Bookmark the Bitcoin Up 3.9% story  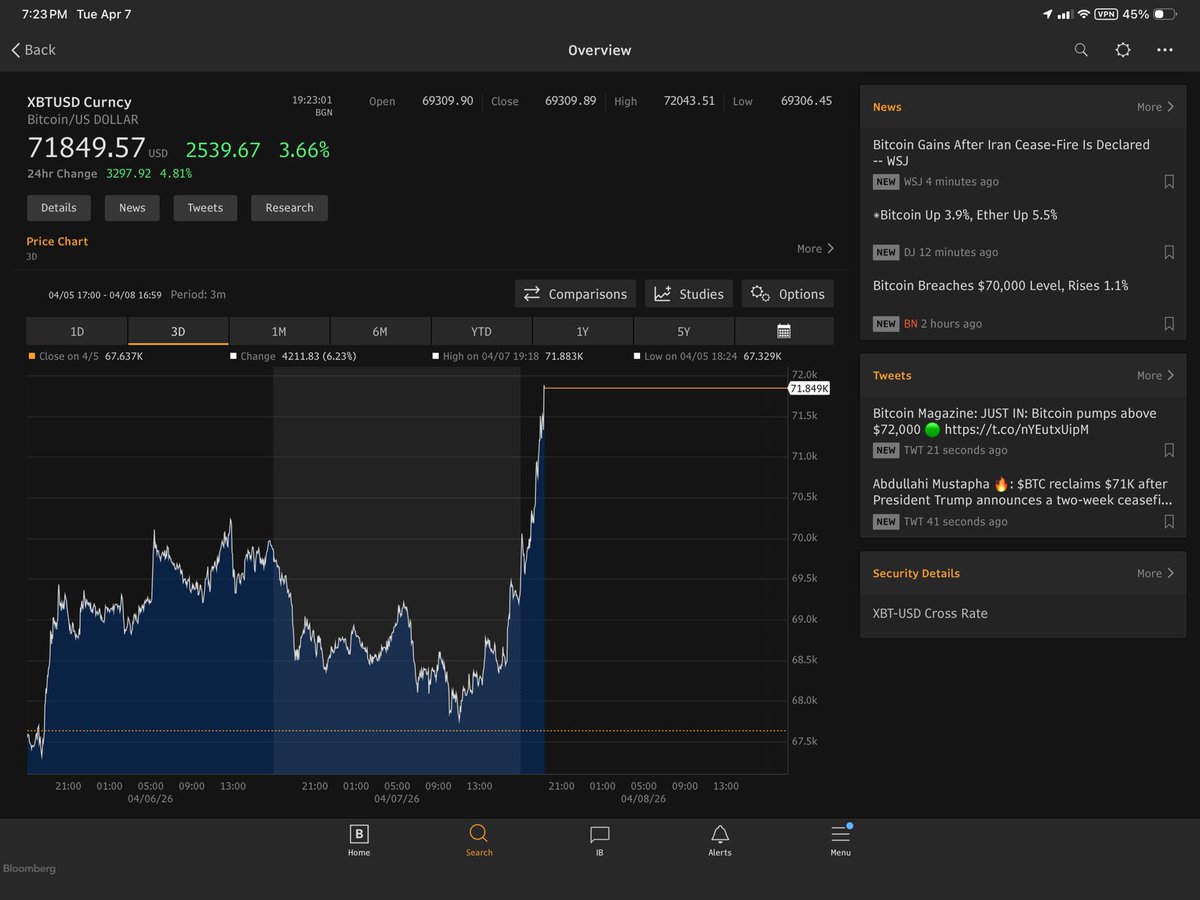[1169, 253]
